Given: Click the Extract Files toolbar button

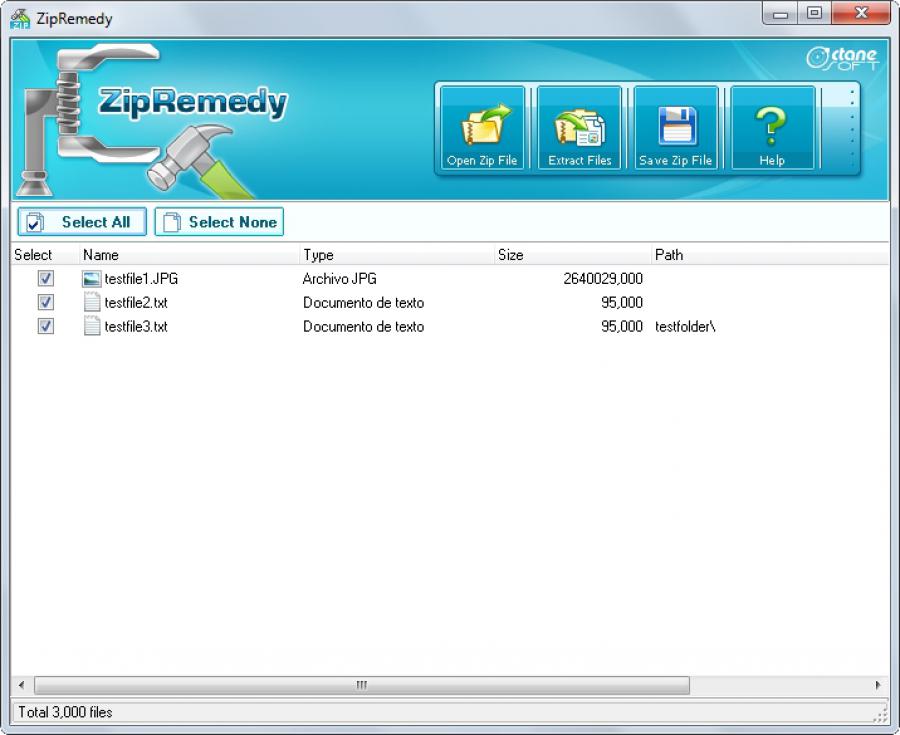Looking at the screenshot, I should (579, 128).
